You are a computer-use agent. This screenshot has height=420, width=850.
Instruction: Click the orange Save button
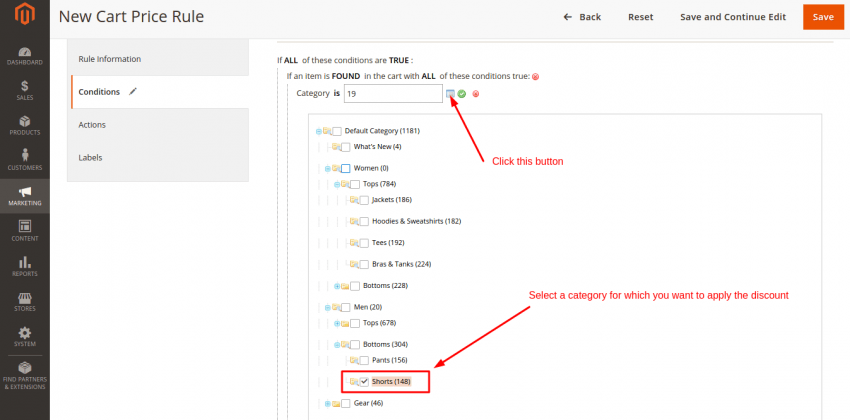[823, 17]
